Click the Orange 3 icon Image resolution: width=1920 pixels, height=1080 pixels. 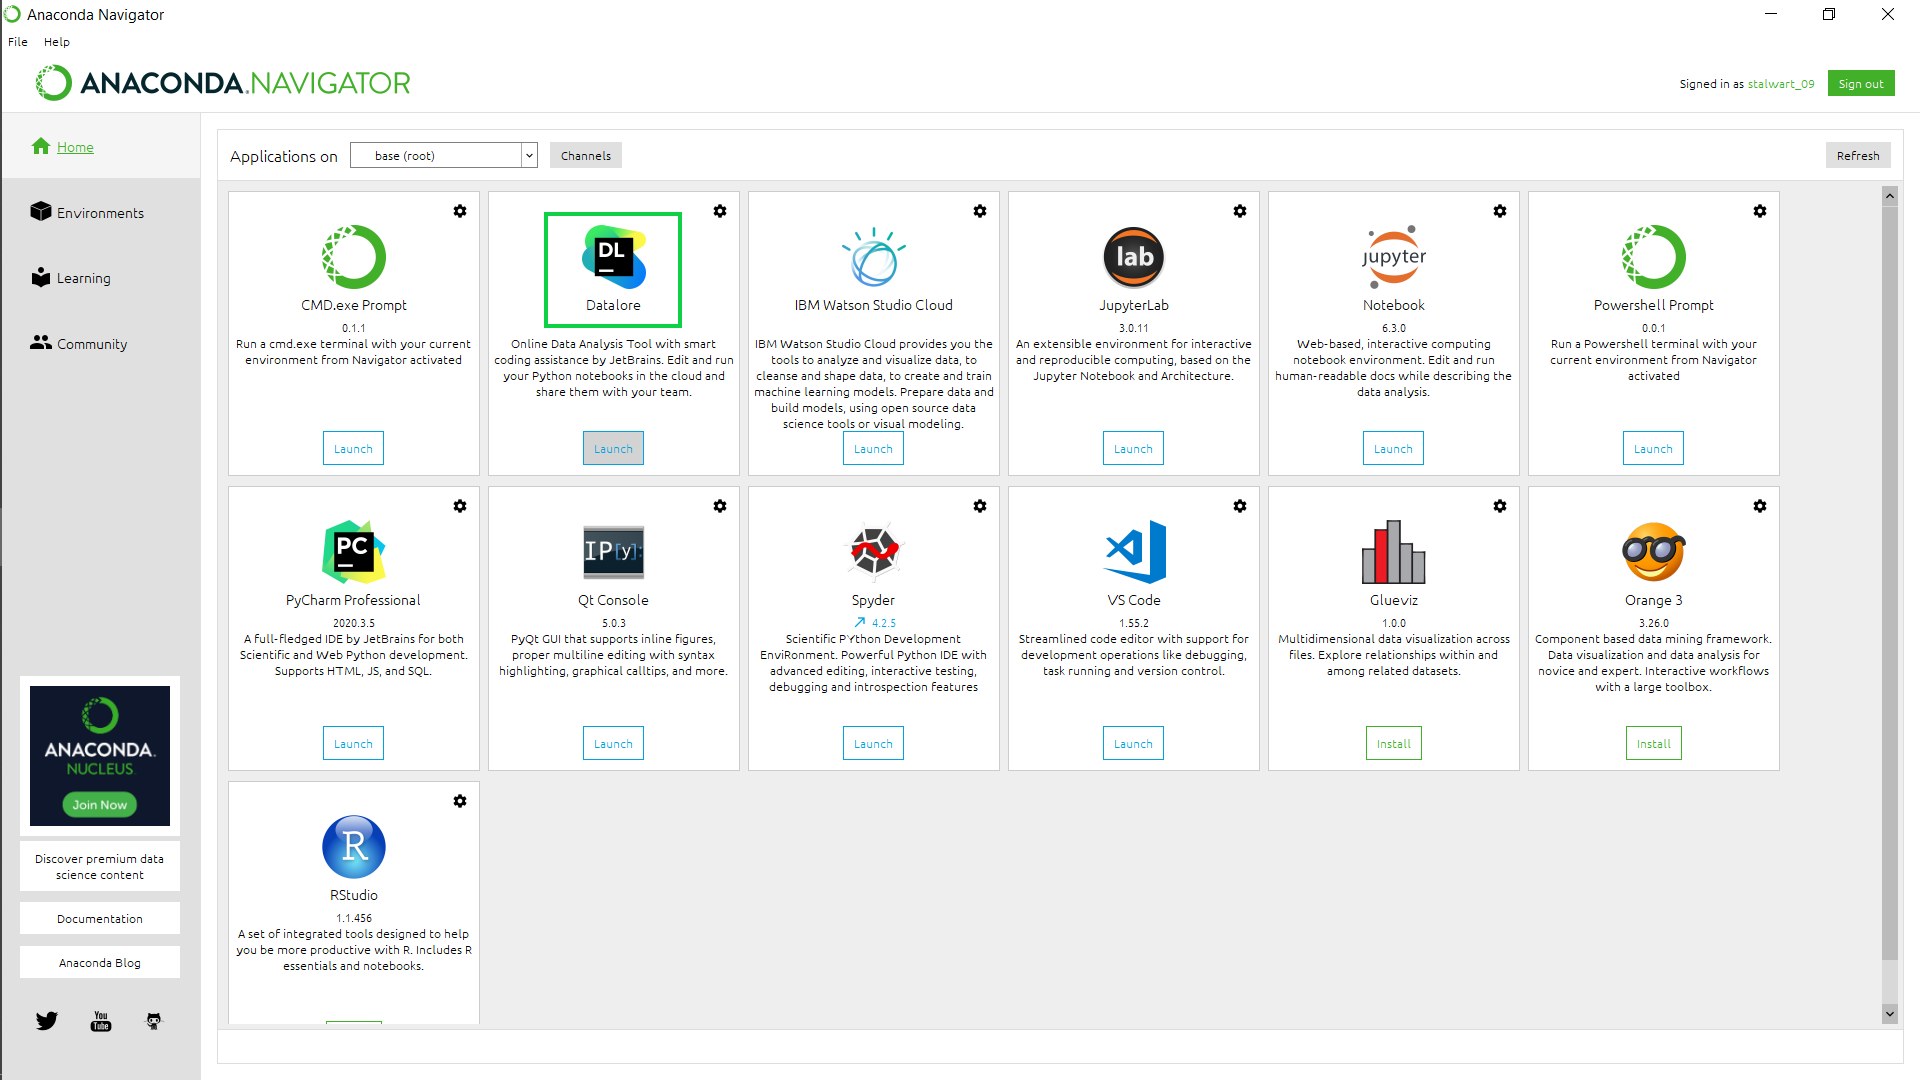coord(1654,552)
